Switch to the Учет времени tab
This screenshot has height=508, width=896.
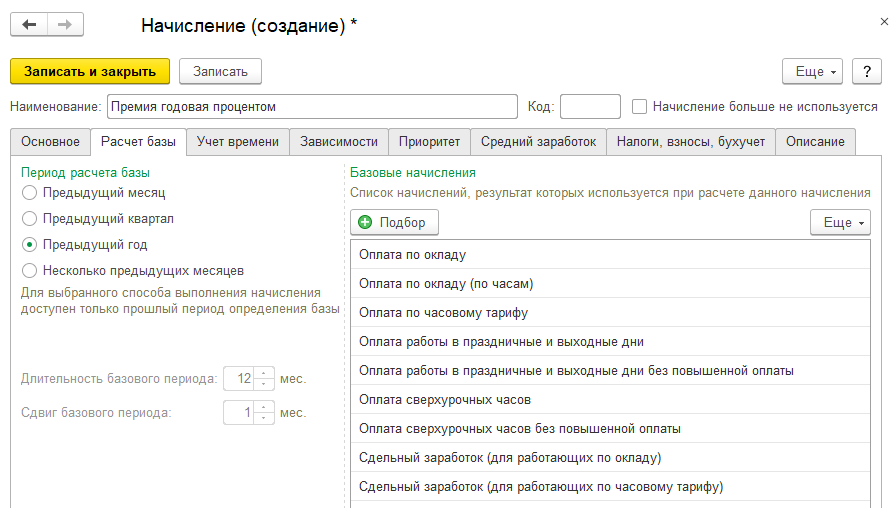click(x=238, y=142)
